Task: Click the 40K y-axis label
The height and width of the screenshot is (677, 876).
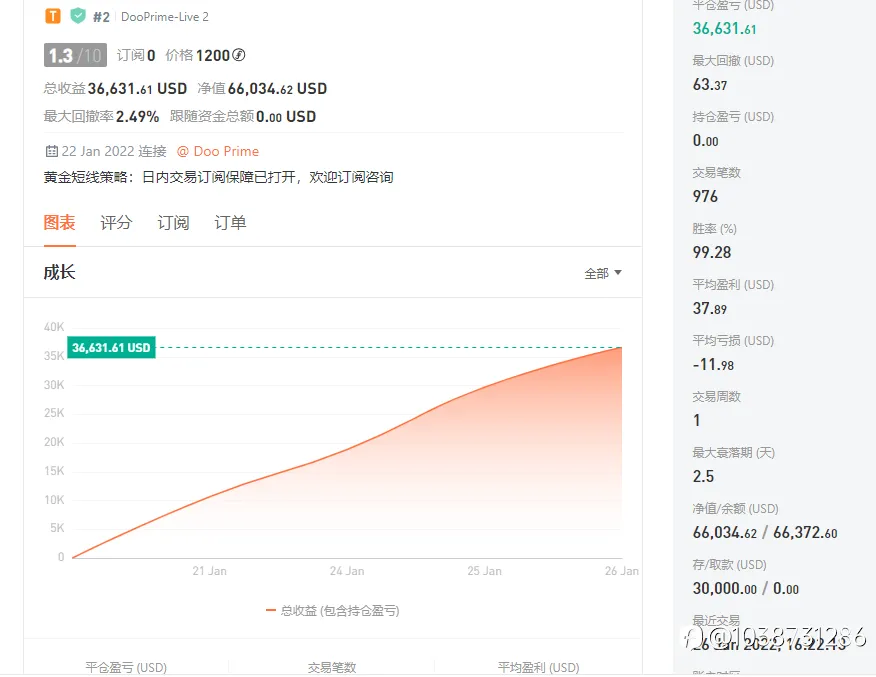Action: coord(54,327)
